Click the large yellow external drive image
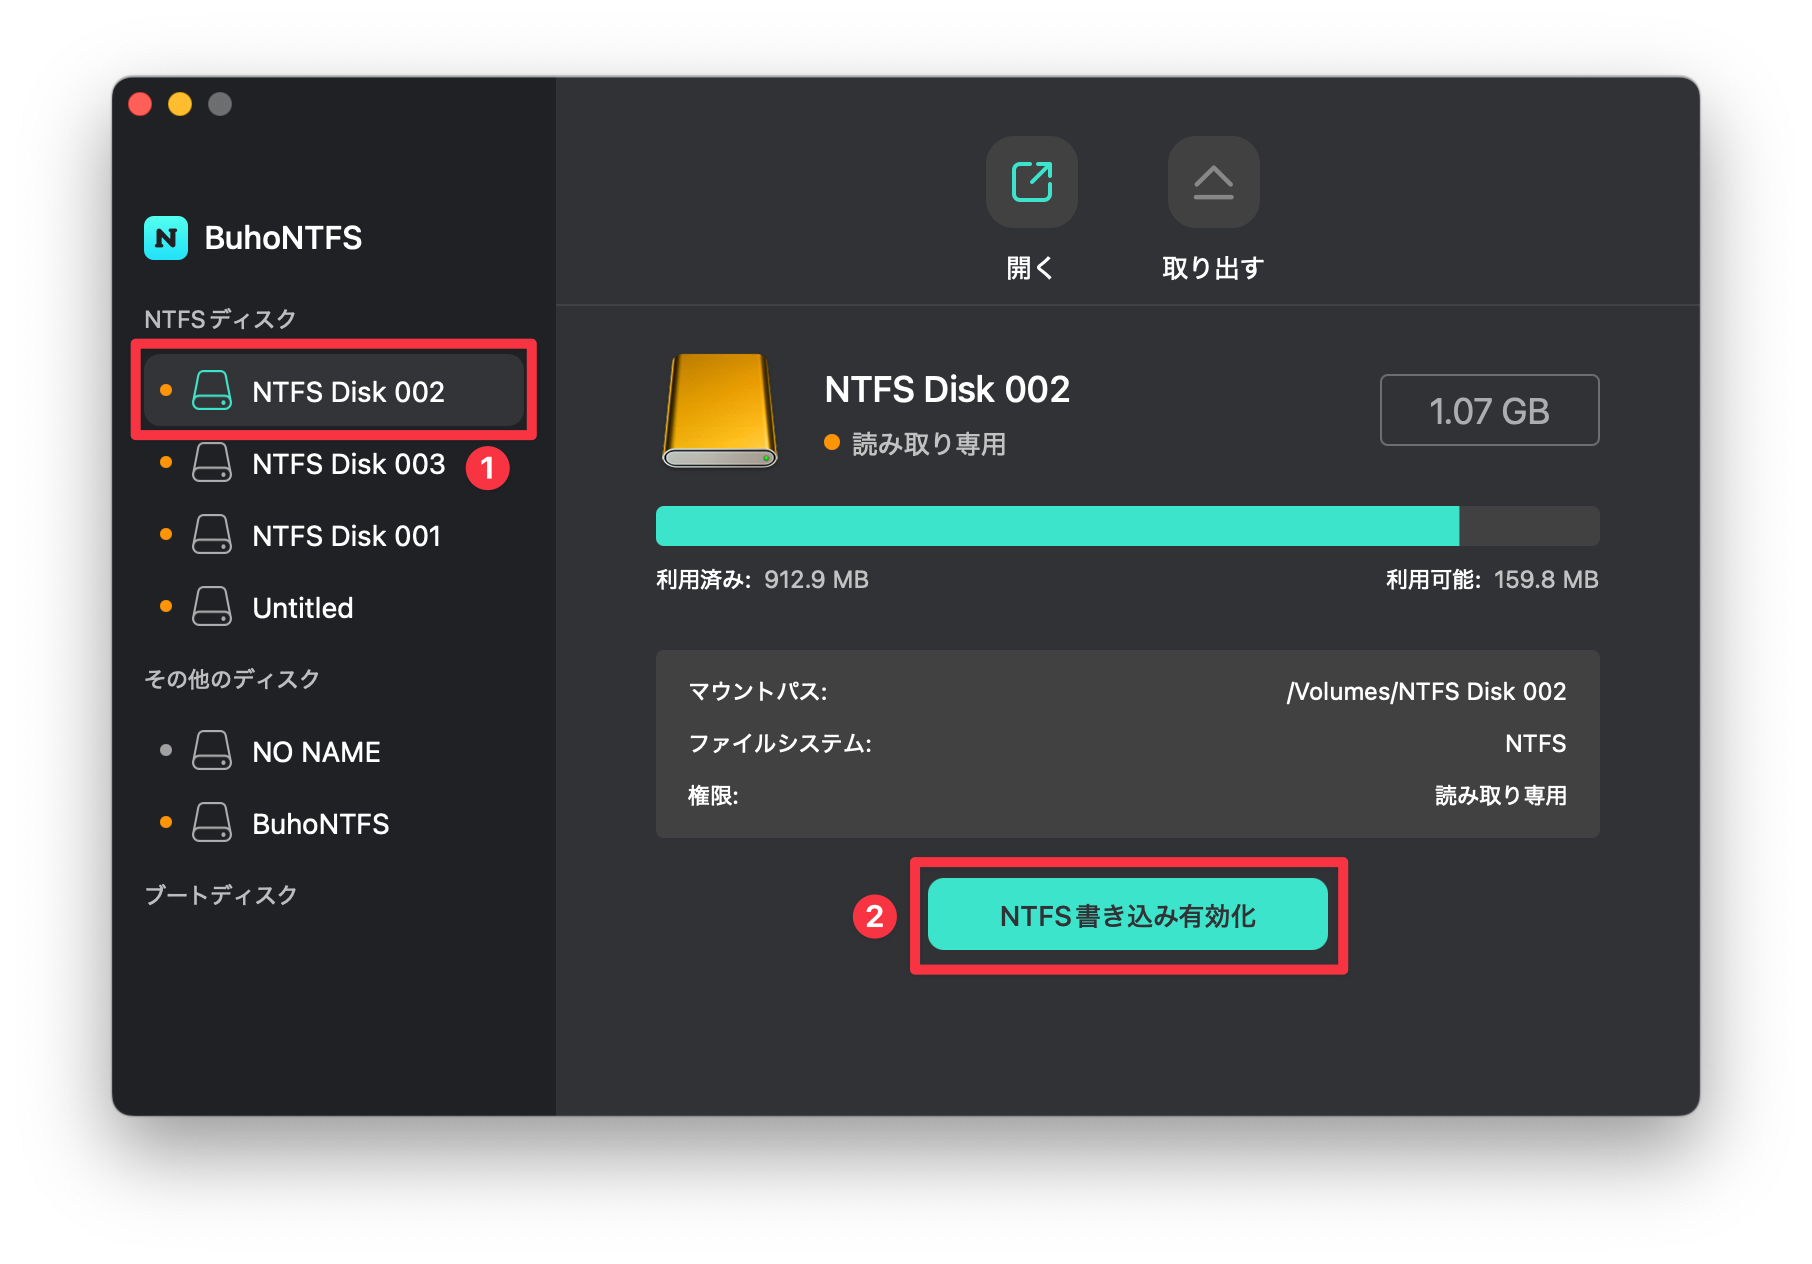This screenshot has width=1812, height=1264. (x=720, y=410)
